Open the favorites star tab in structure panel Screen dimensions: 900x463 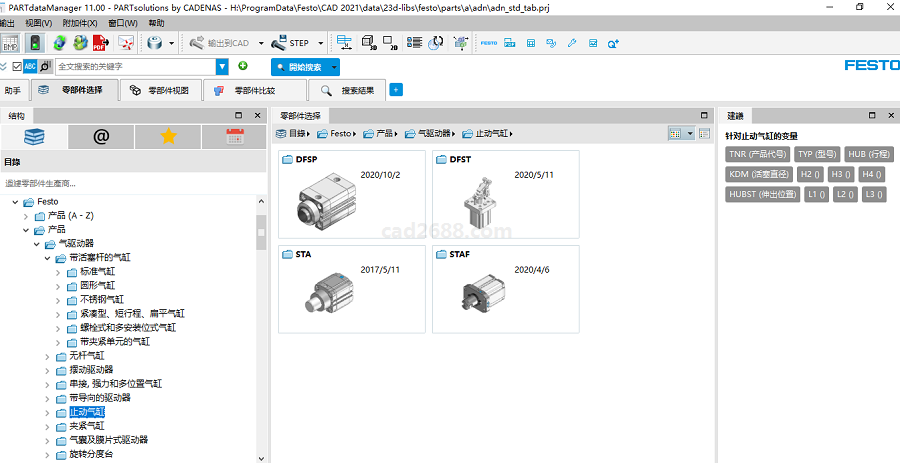pyautogui.click(x=168, y=137)
